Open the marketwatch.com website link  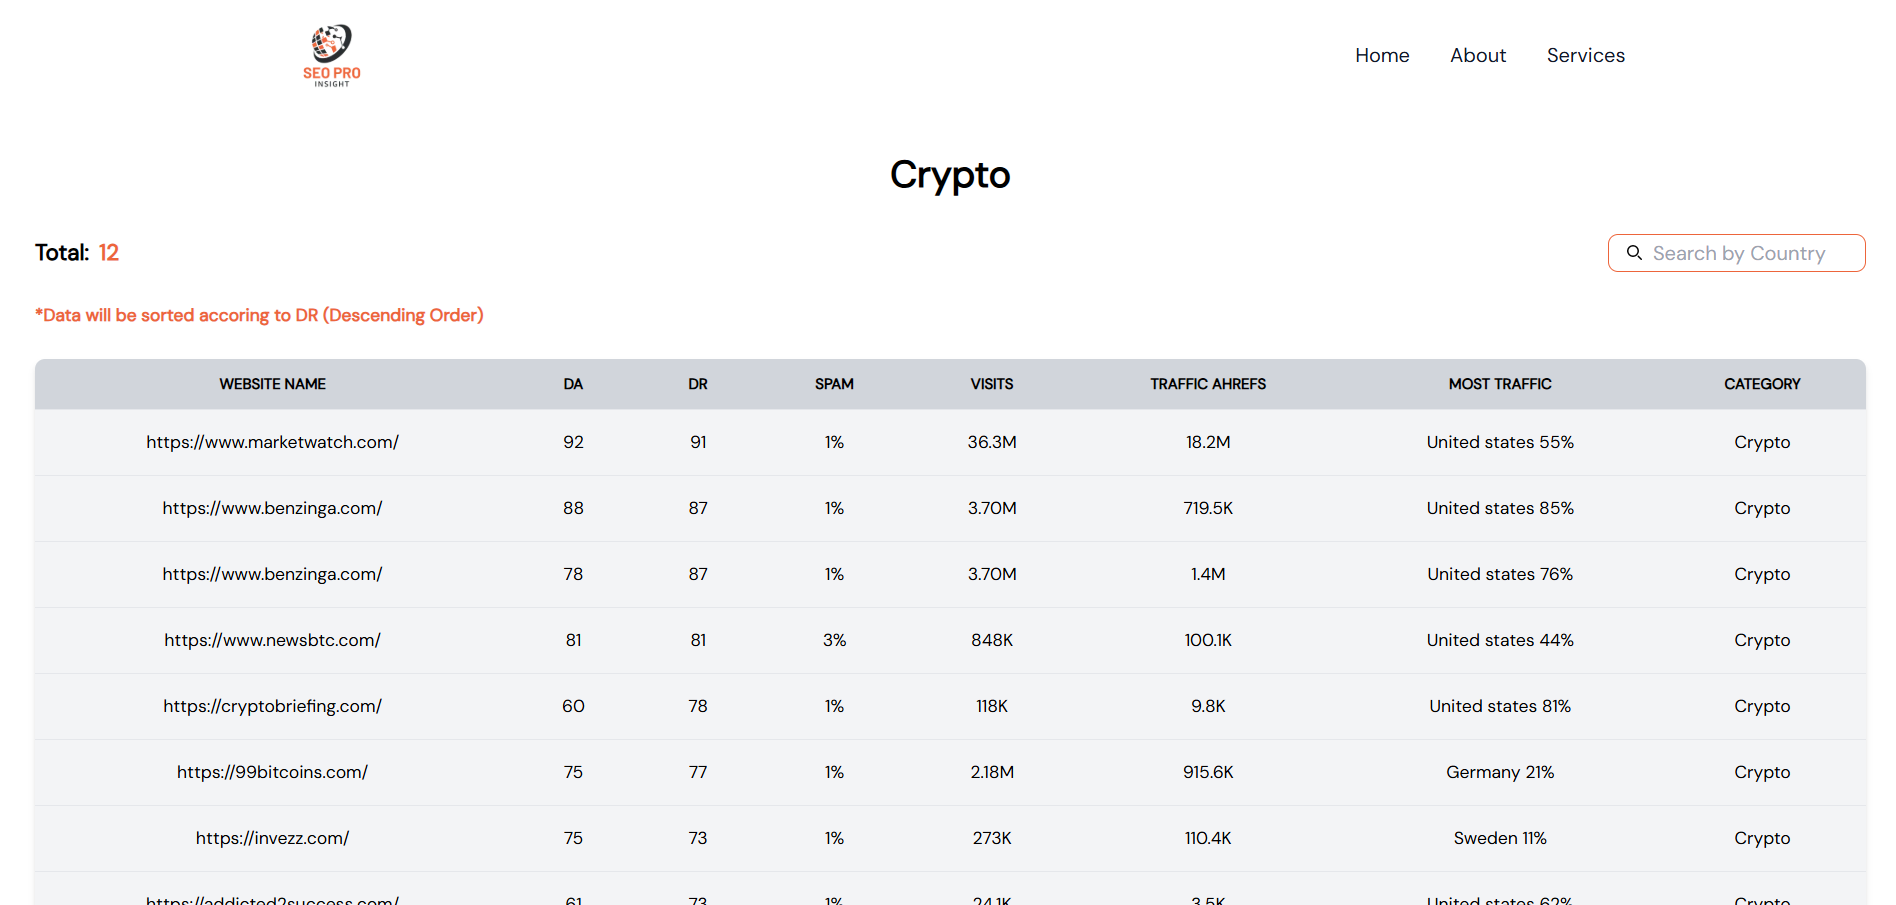[272, 442]
